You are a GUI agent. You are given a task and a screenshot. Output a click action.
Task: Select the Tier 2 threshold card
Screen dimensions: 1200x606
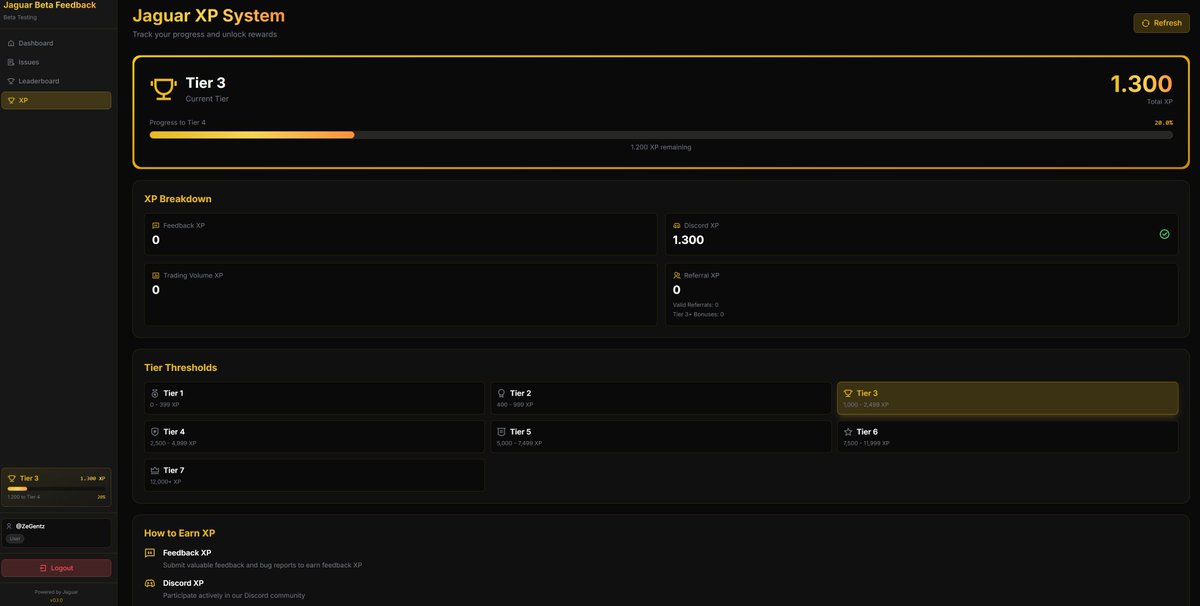pos(661,398)
